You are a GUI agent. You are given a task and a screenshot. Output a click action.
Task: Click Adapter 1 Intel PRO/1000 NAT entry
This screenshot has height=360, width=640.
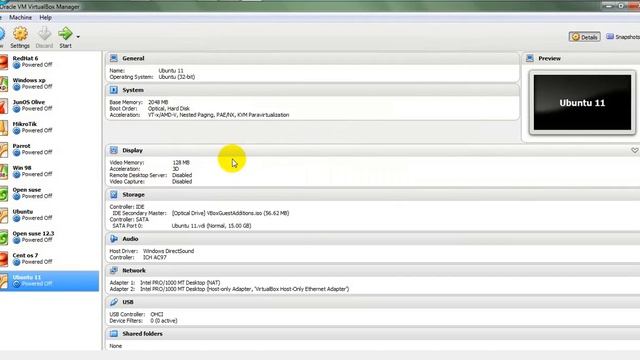(x=180, y=282)
